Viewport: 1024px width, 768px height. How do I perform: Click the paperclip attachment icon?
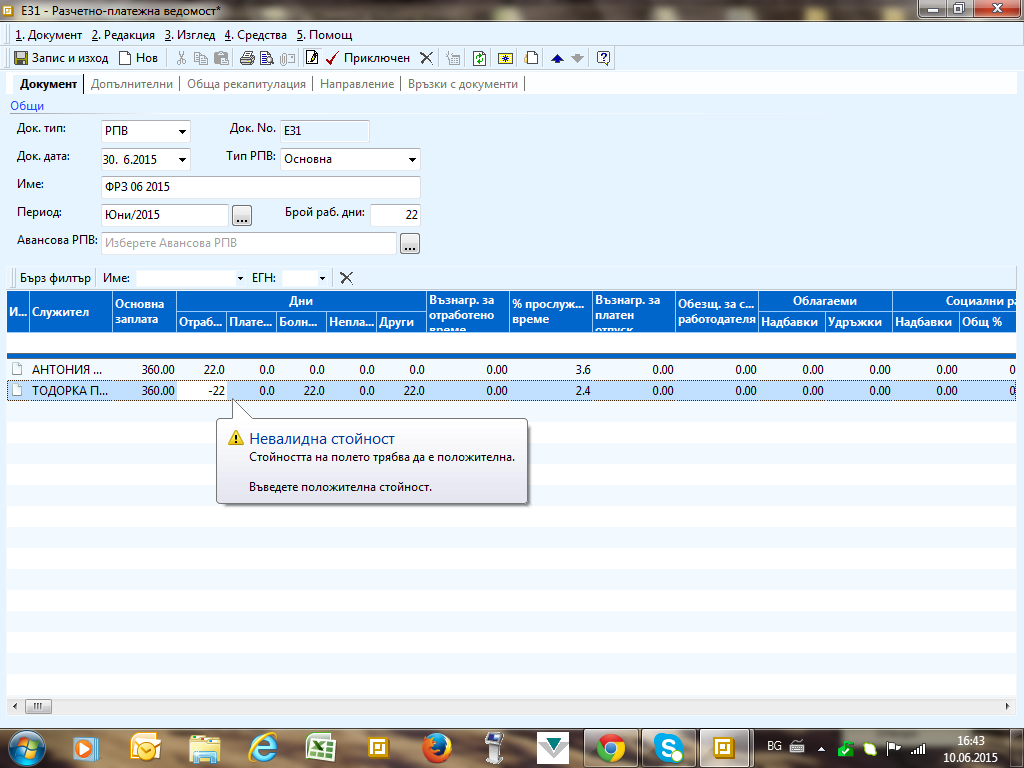tap(287, 58)
